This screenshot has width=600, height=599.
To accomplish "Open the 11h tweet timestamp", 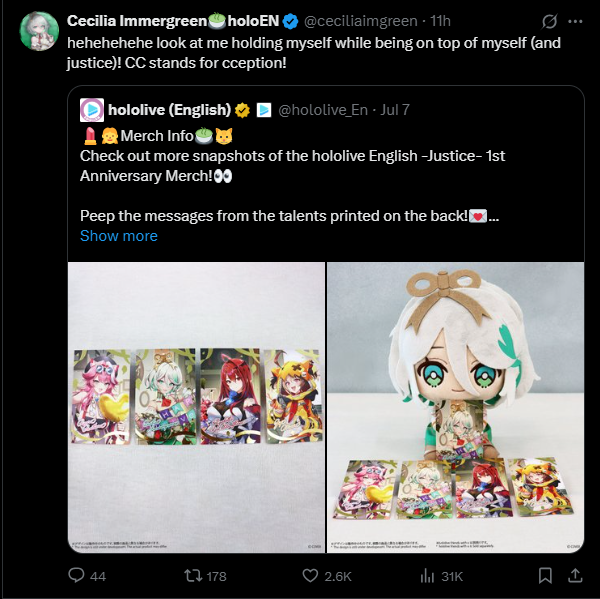I will [438, 21].
